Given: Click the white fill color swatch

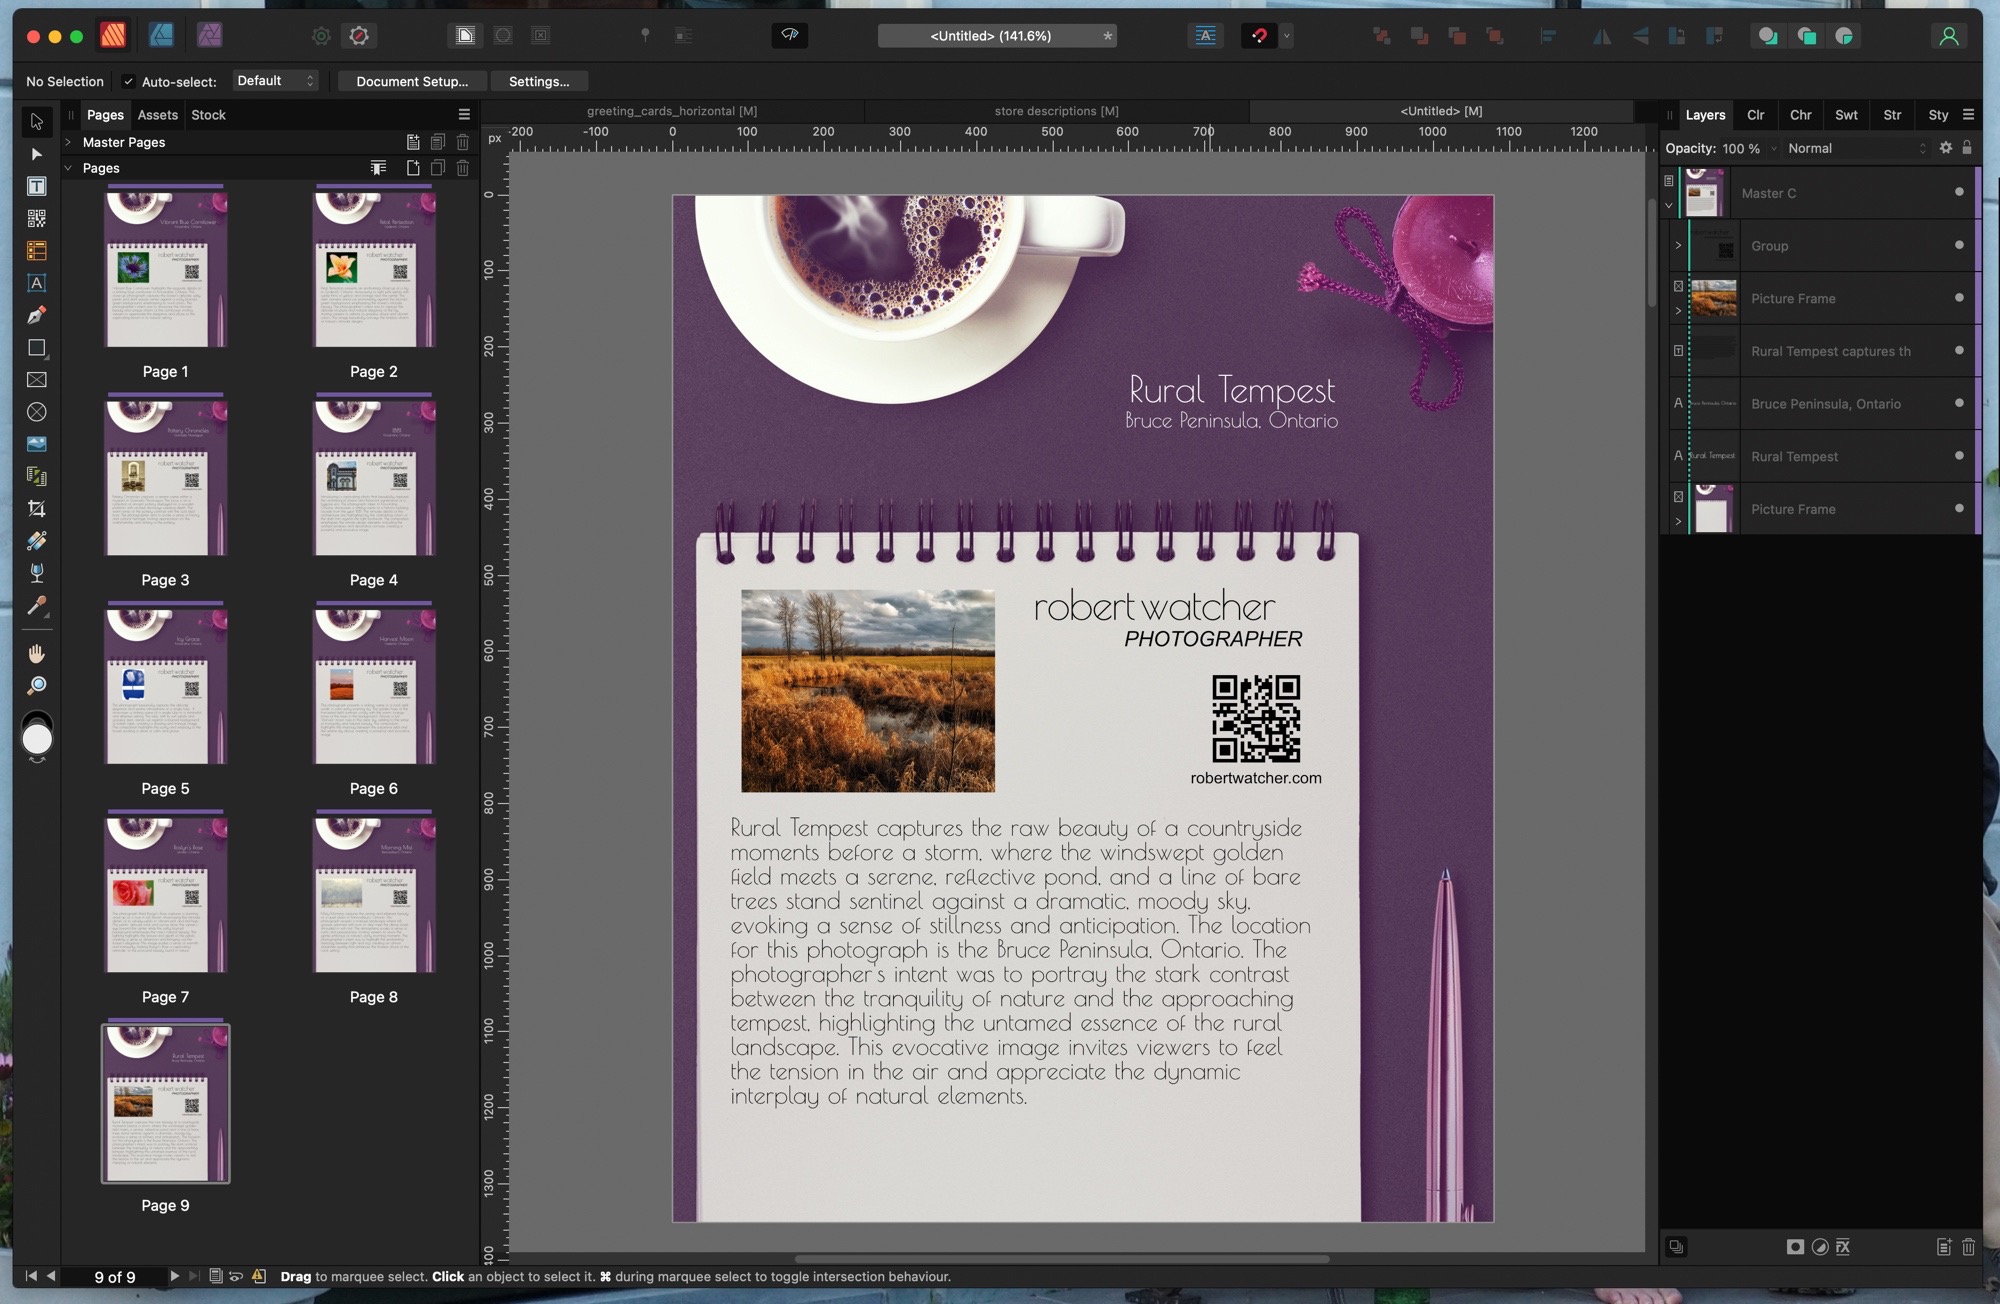Looking at the screenshot, I should [x=37, y=740].
